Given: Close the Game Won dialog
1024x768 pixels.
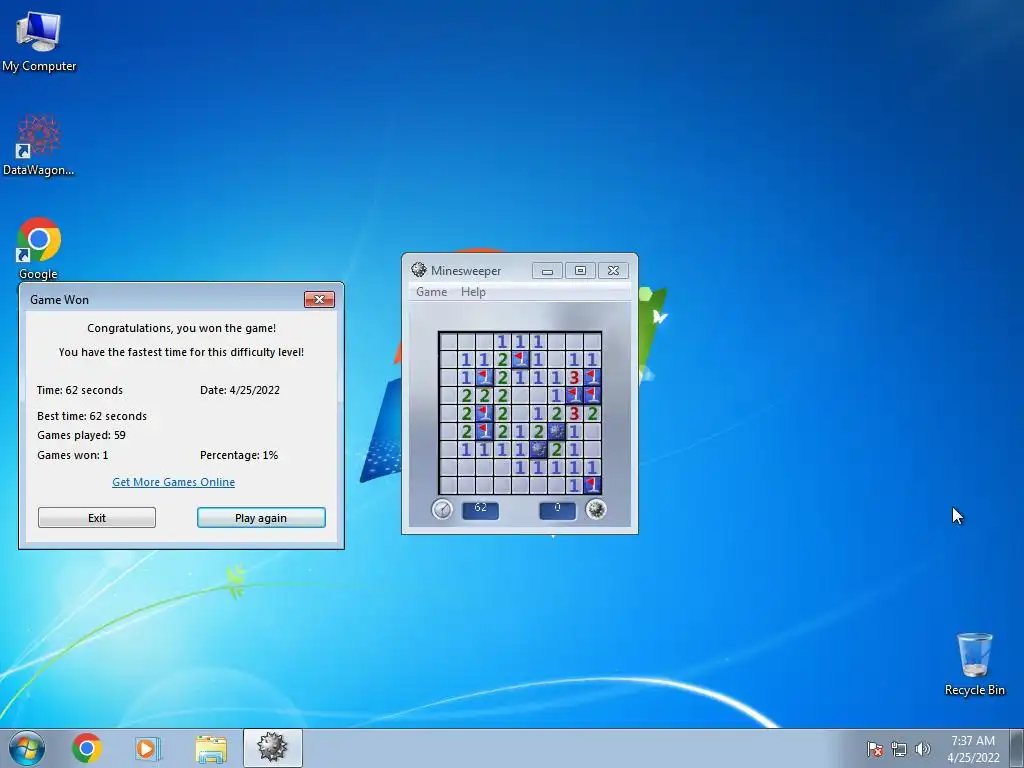Looking at the screenshot, I should coord(319,299).
